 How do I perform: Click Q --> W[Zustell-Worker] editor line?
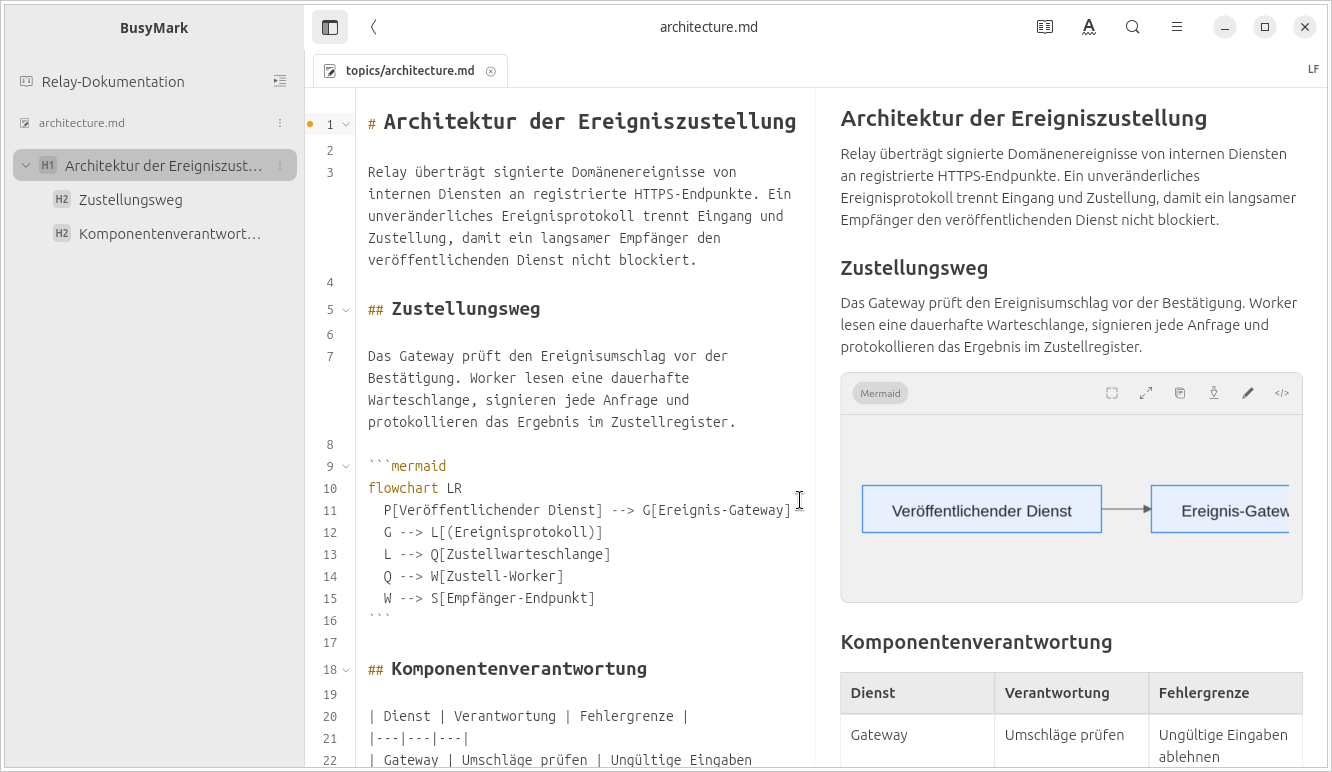tap(473, 576)
